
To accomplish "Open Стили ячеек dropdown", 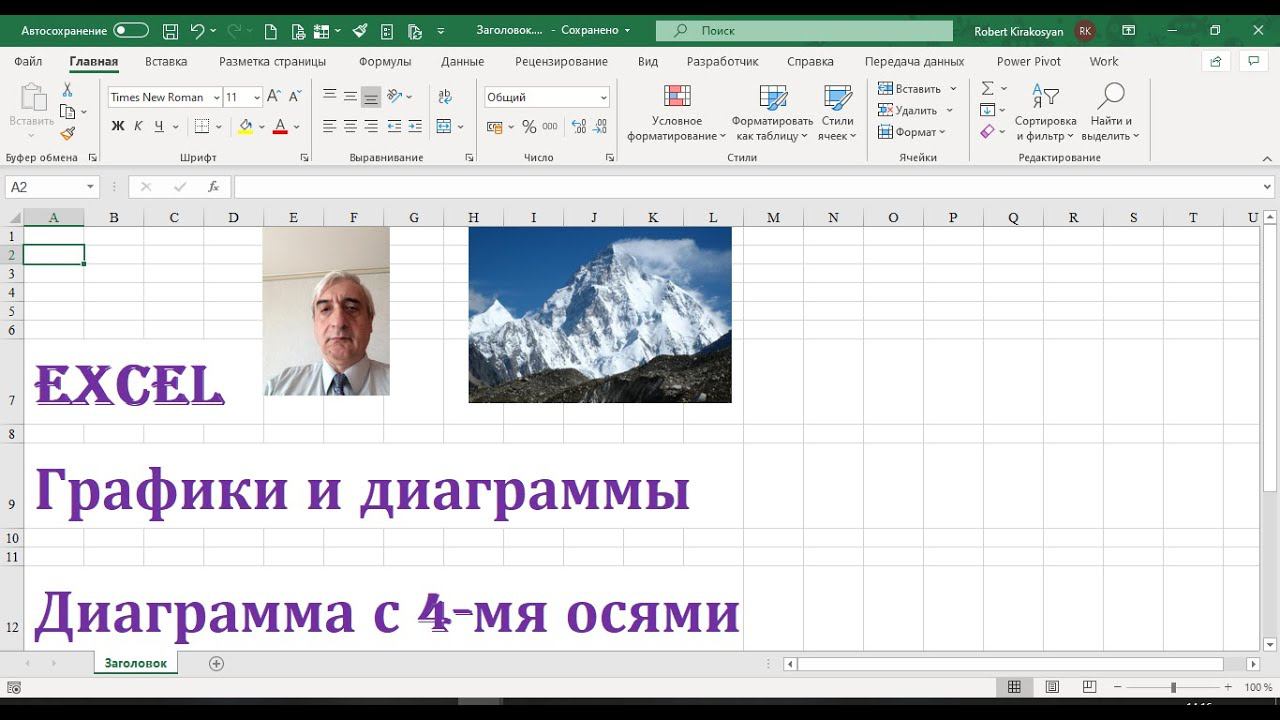I will point(838,113).
